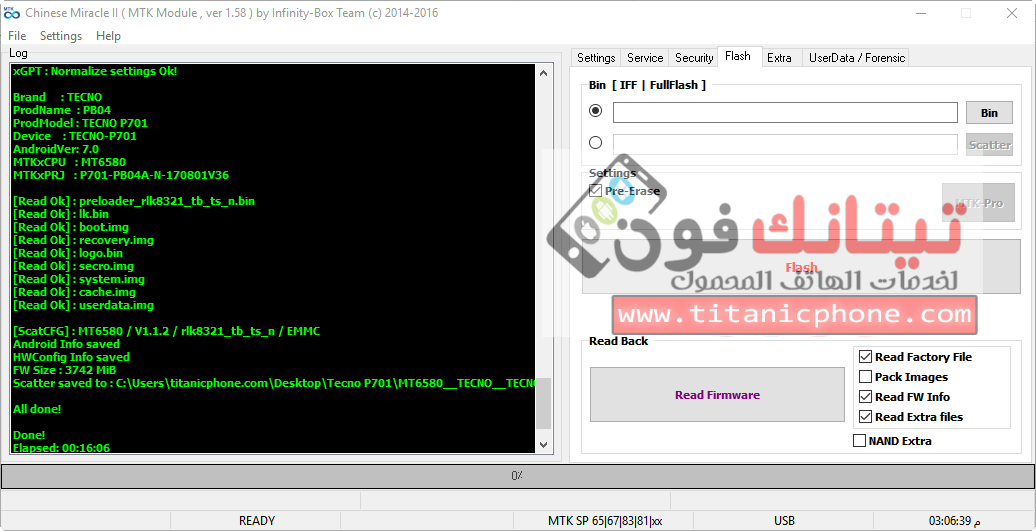Click log line 'ProdModel : TECNO P701'
This screenshot has width=1036, height=531.
tap(80, 123)
